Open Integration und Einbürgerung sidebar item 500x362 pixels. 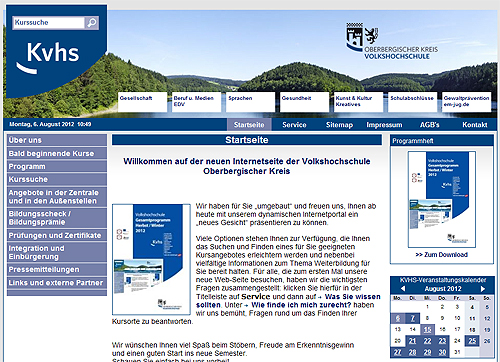point(57,252)
